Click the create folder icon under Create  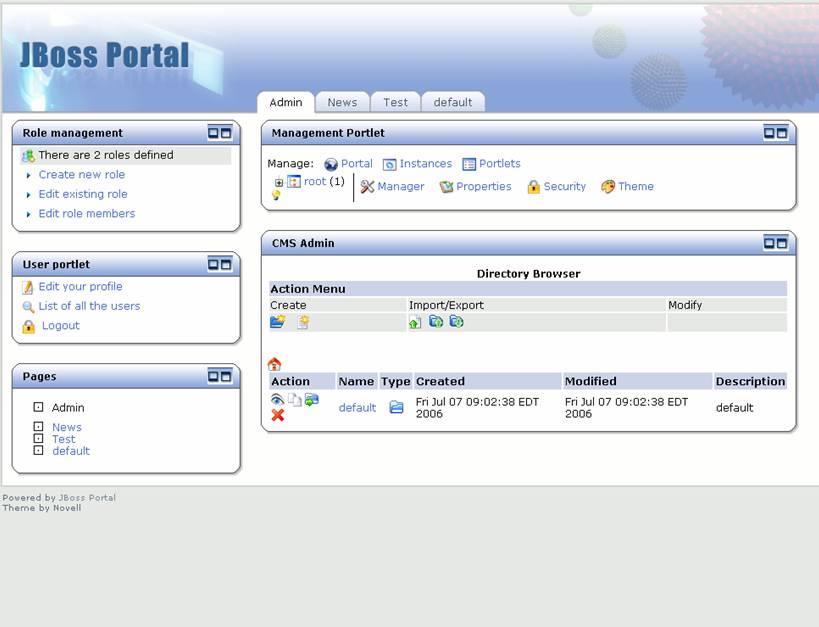[277, 321]
